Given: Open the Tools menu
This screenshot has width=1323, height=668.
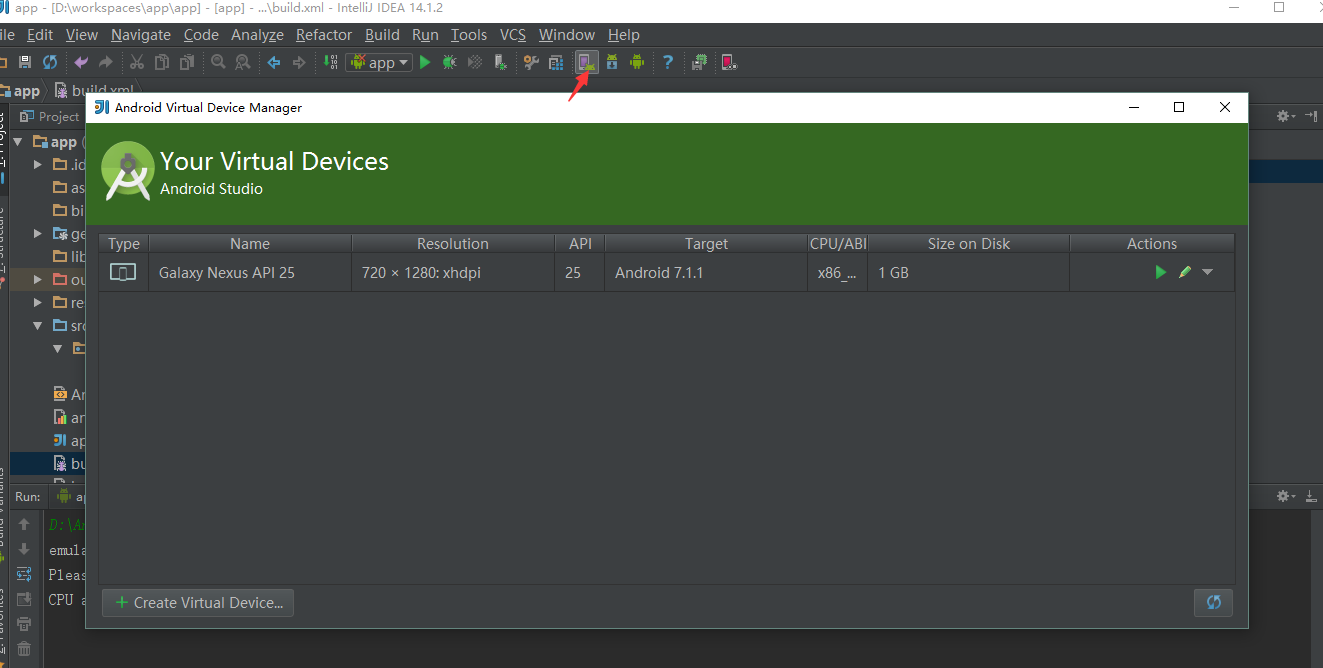Looking at the screenshot, I should [x=469, y=34].
